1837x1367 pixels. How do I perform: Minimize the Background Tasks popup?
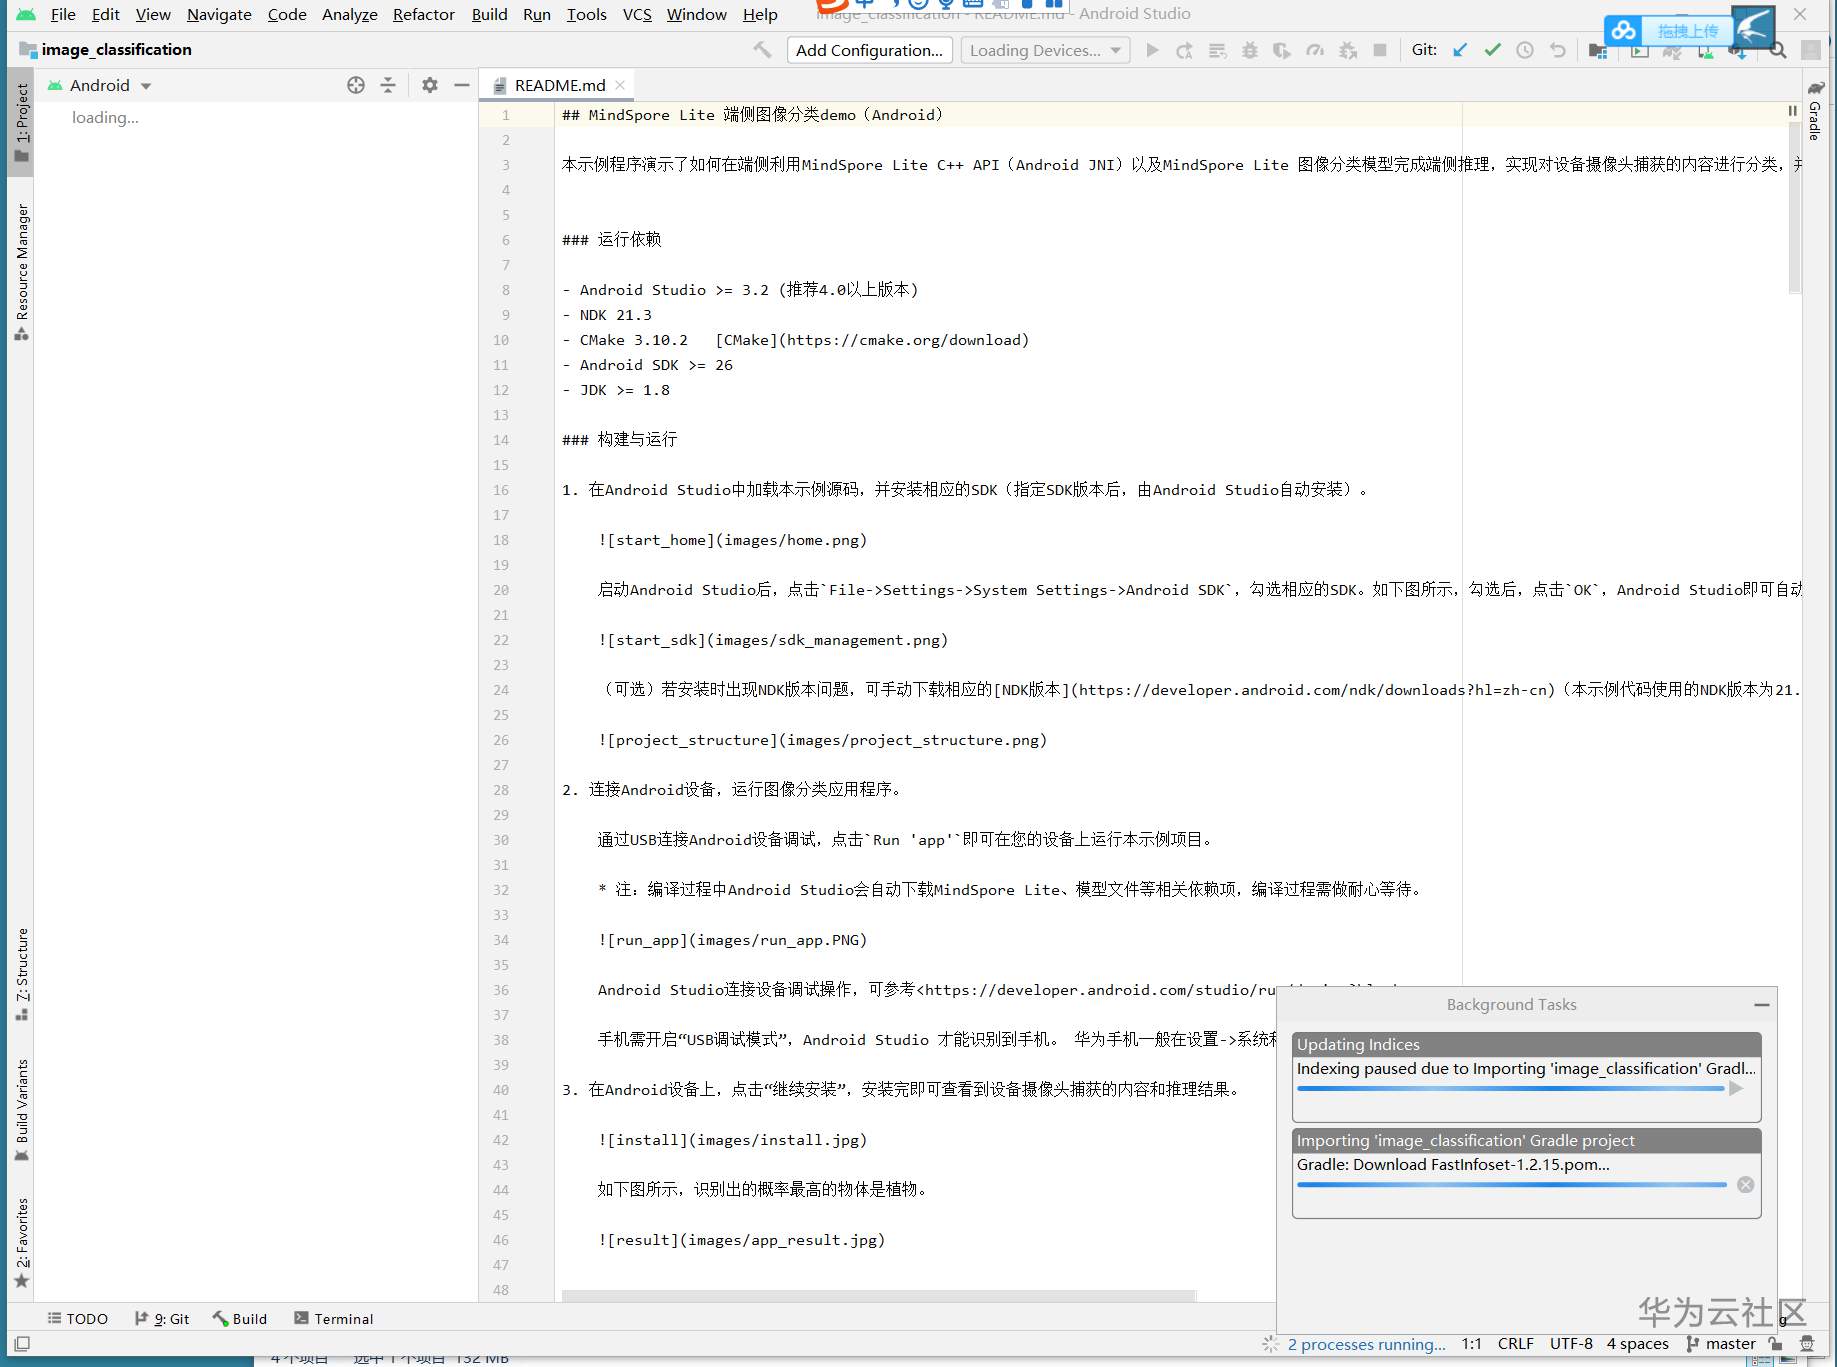click(x=1762, y=1005)
